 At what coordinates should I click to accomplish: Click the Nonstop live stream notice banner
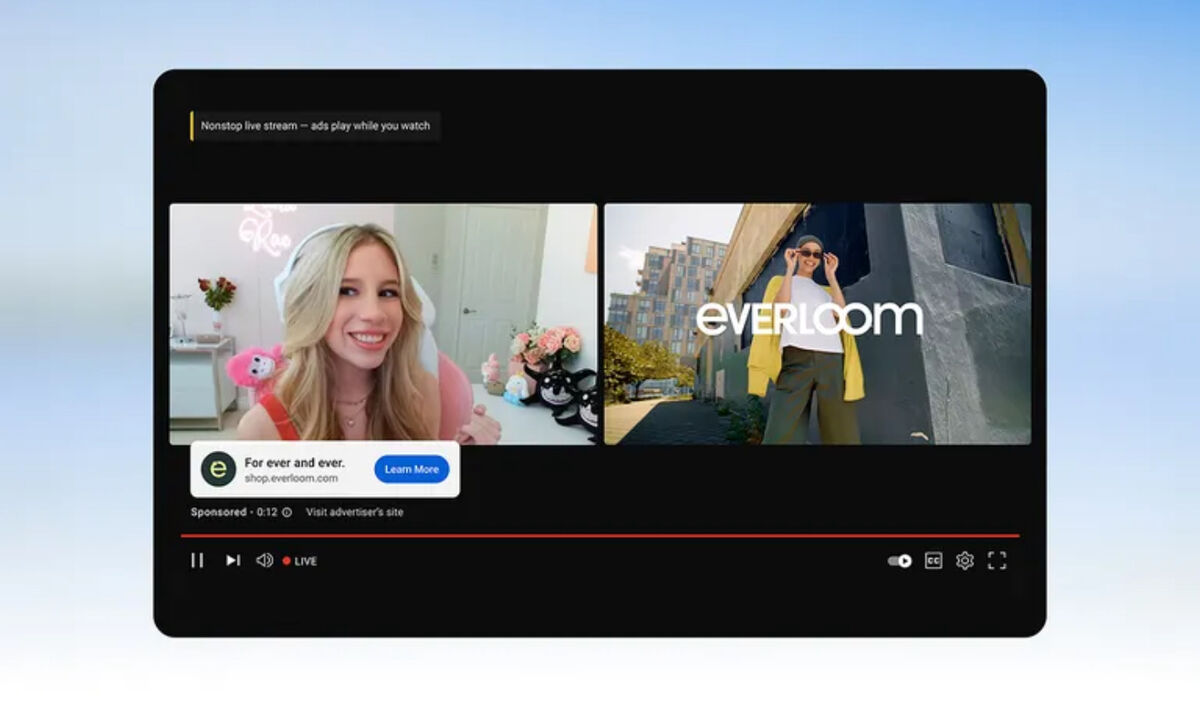click(315, 126)
